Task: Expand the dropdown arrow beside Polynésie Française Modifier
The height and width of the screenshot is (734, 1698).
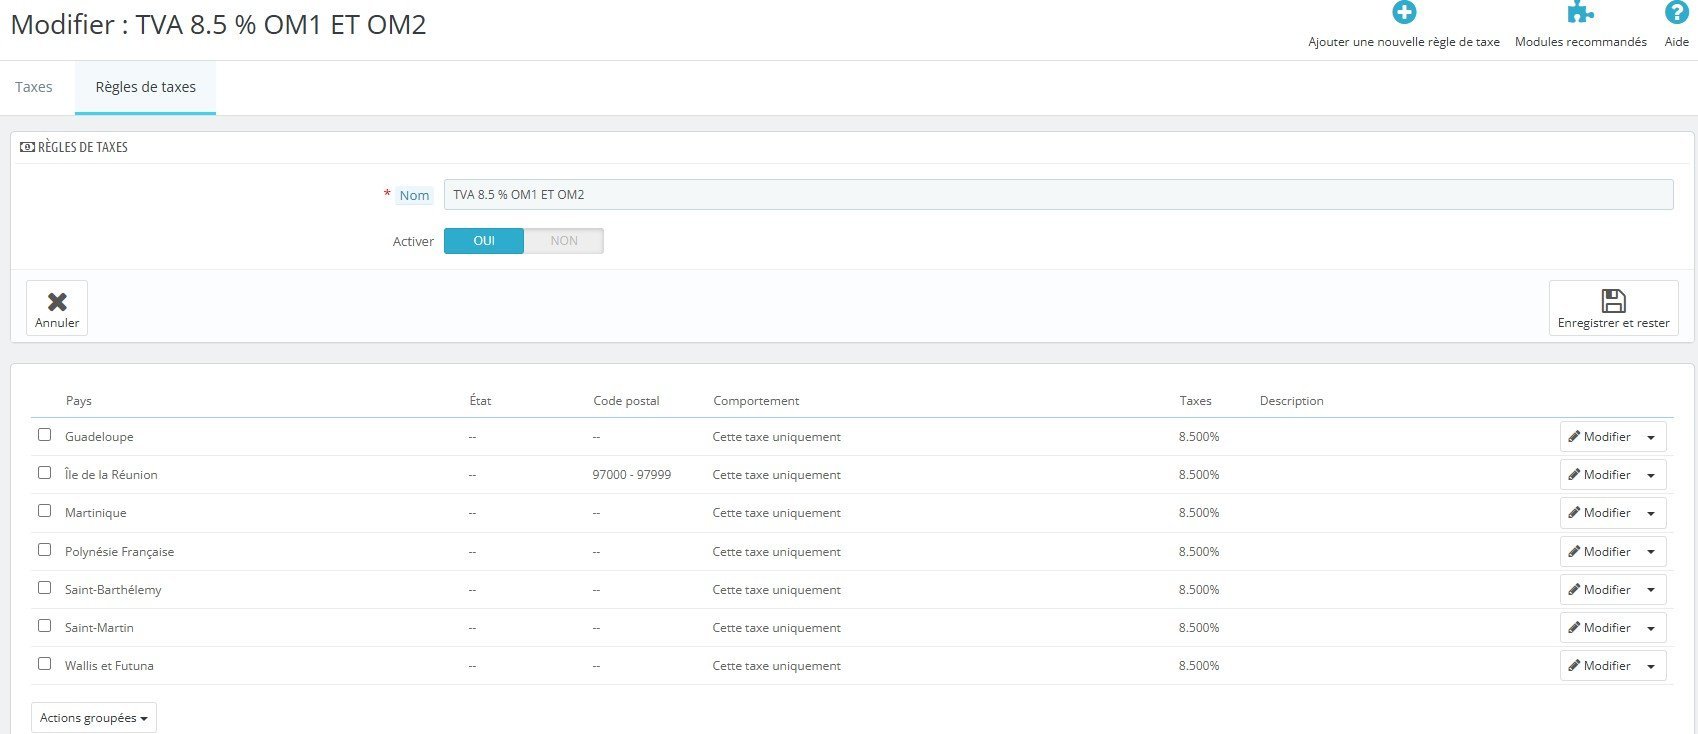Action: click(1651, 552)
